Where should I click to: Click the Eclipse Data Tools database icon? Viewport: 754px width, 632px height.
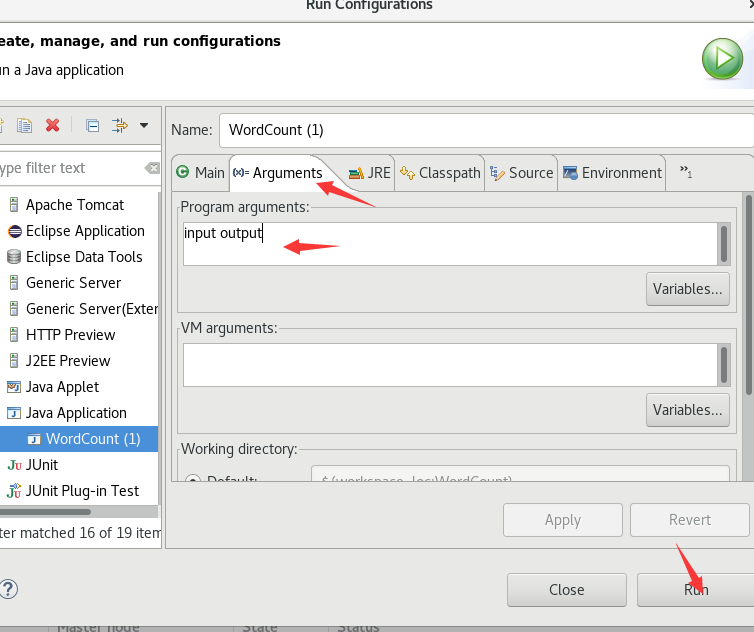(14, 257)
